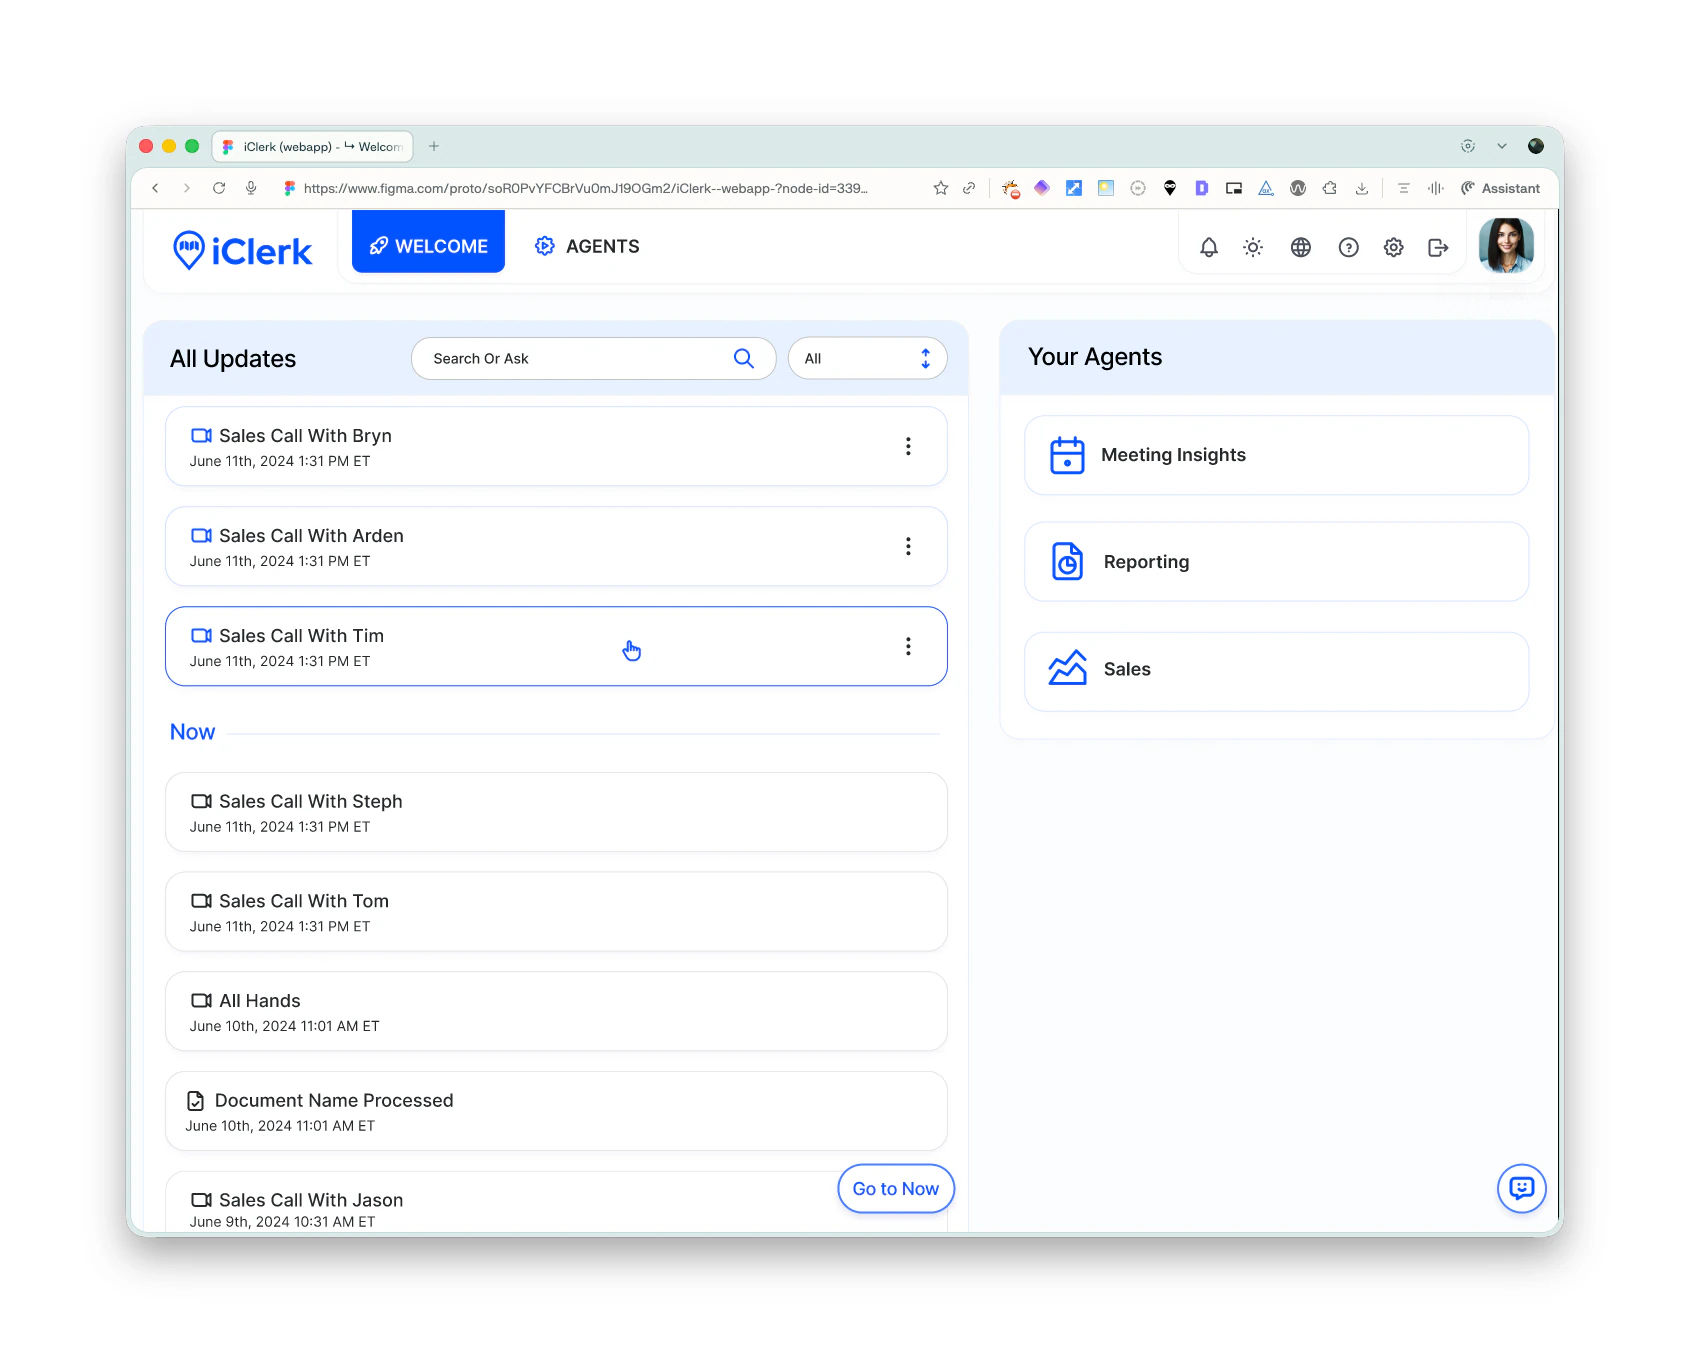The height and width of the screenshot is (1363, 1690).
Task: Click the browser forward arrow
Action: 187,188
